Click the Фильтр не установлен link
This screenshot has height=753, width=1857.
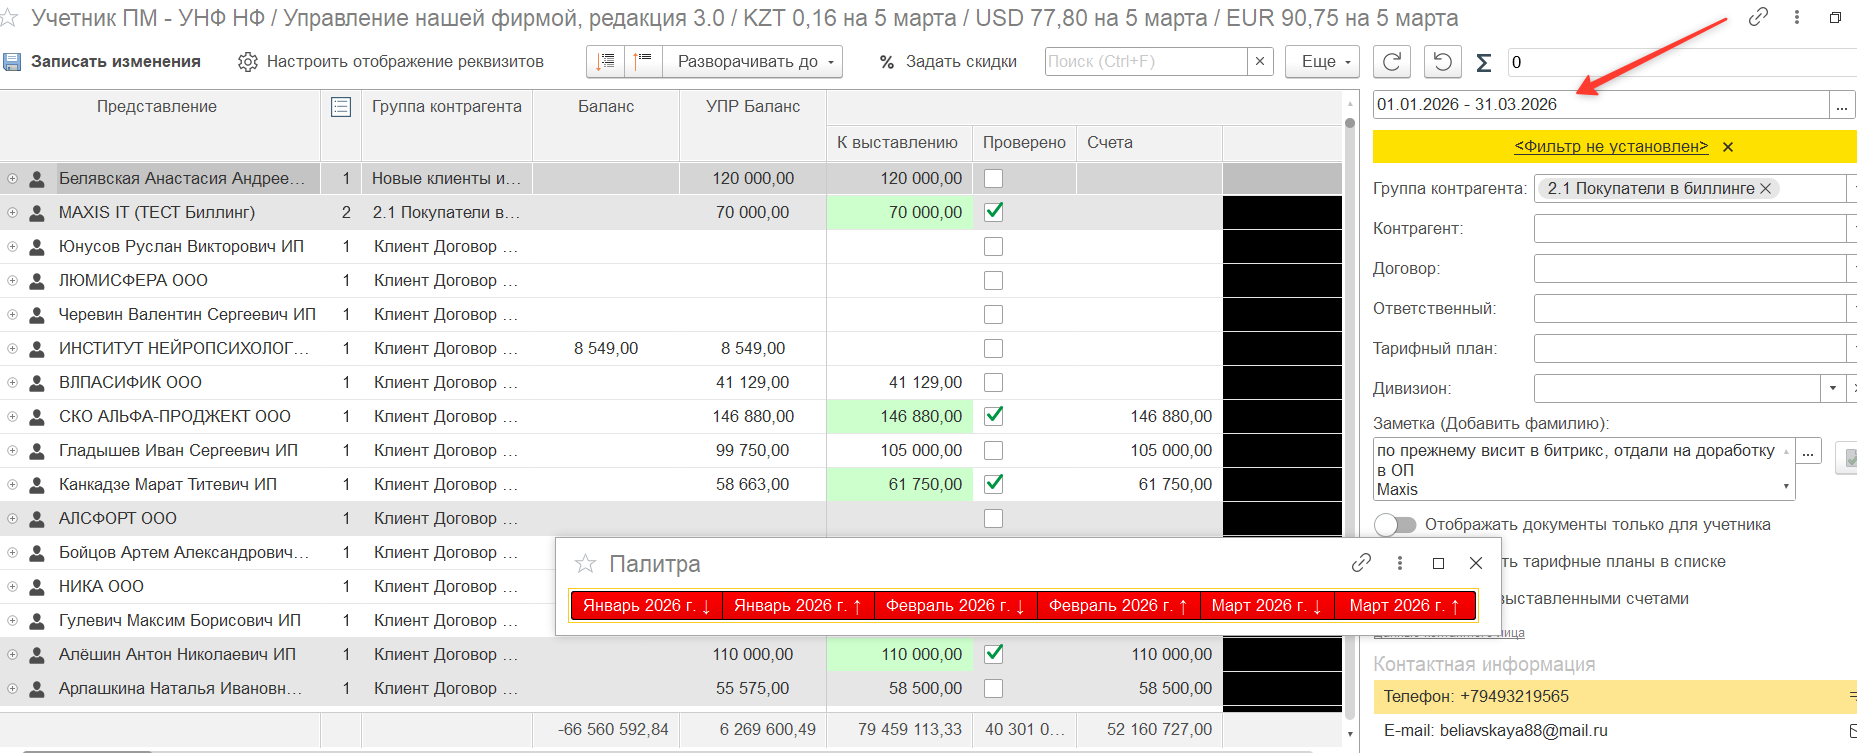[1610, 147]
